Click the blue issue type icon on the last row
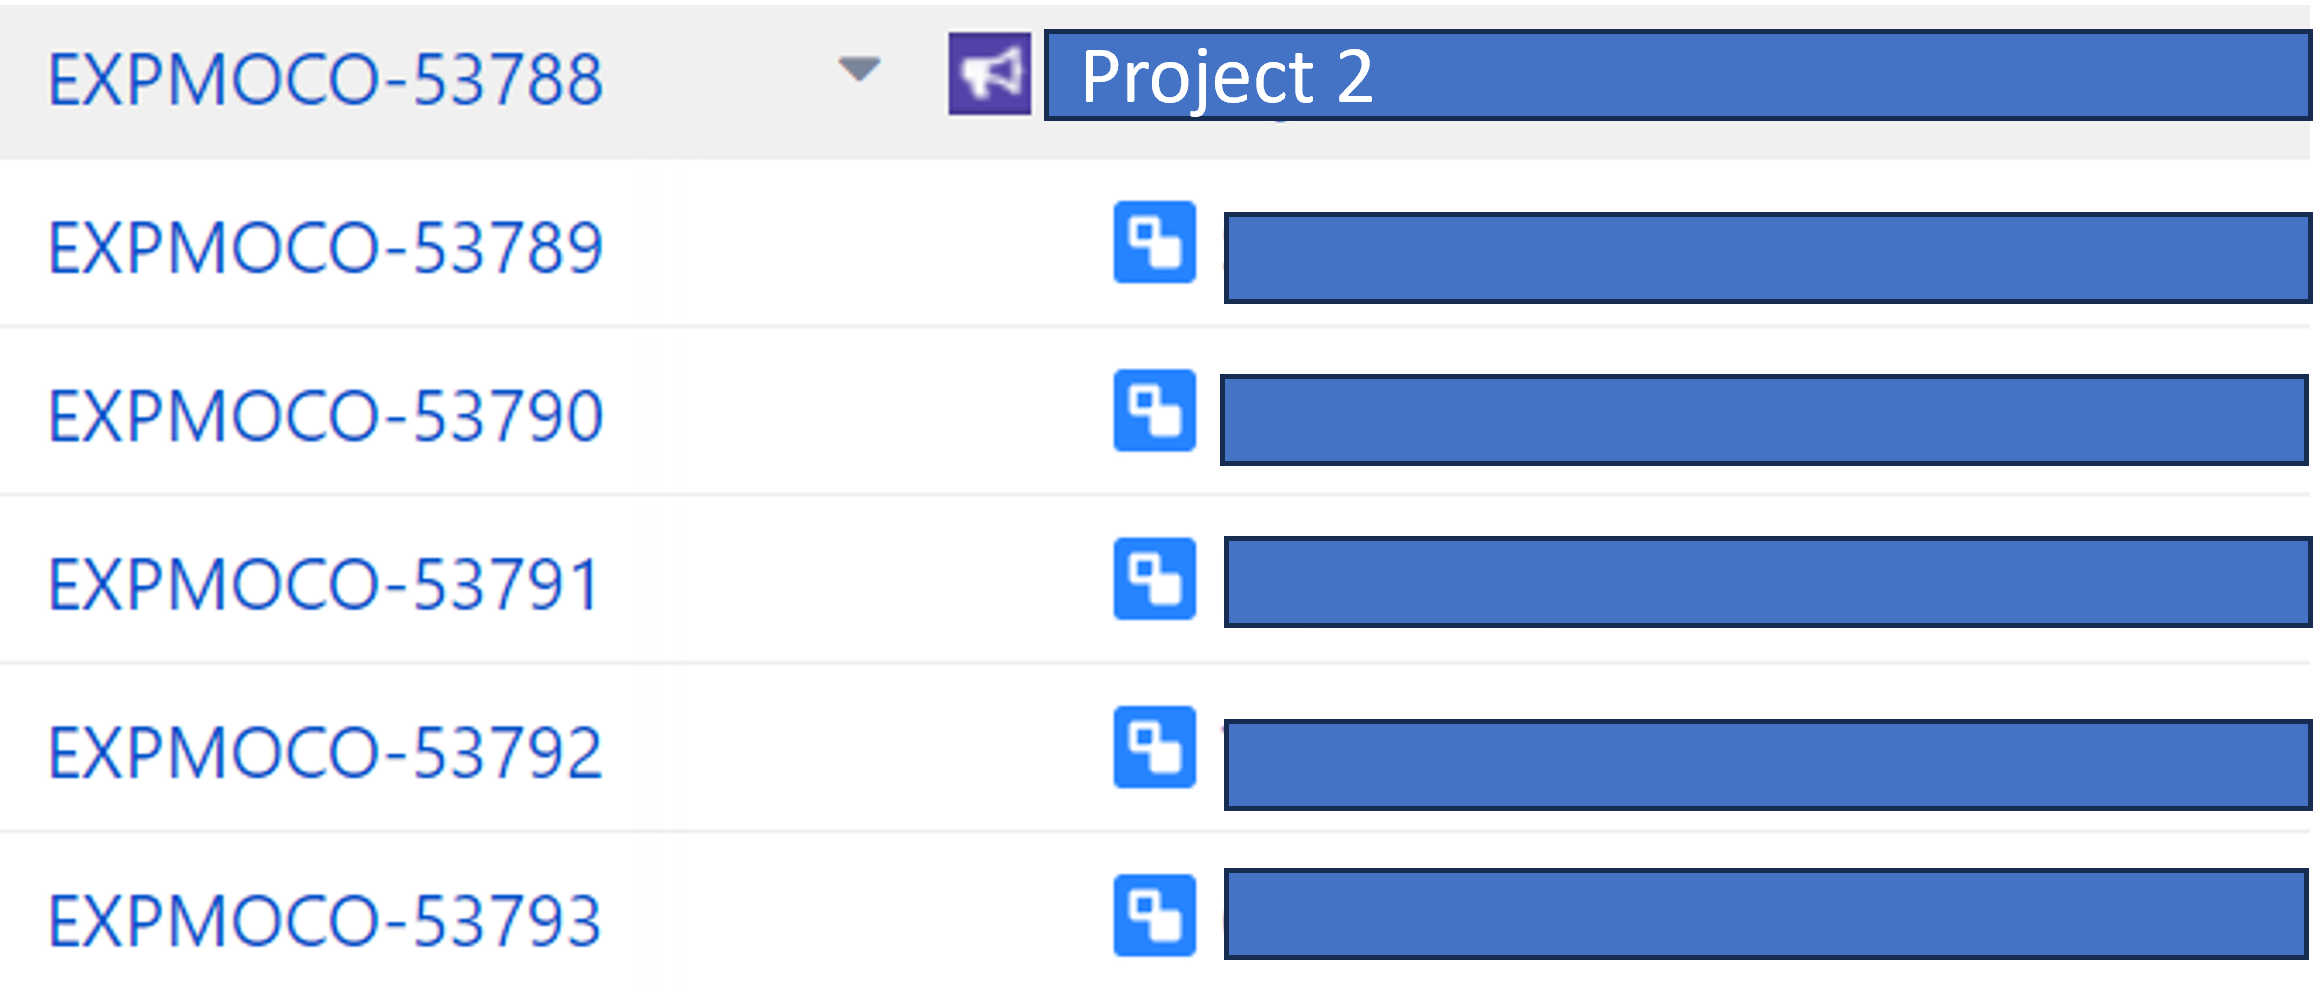 [1154, 915]
